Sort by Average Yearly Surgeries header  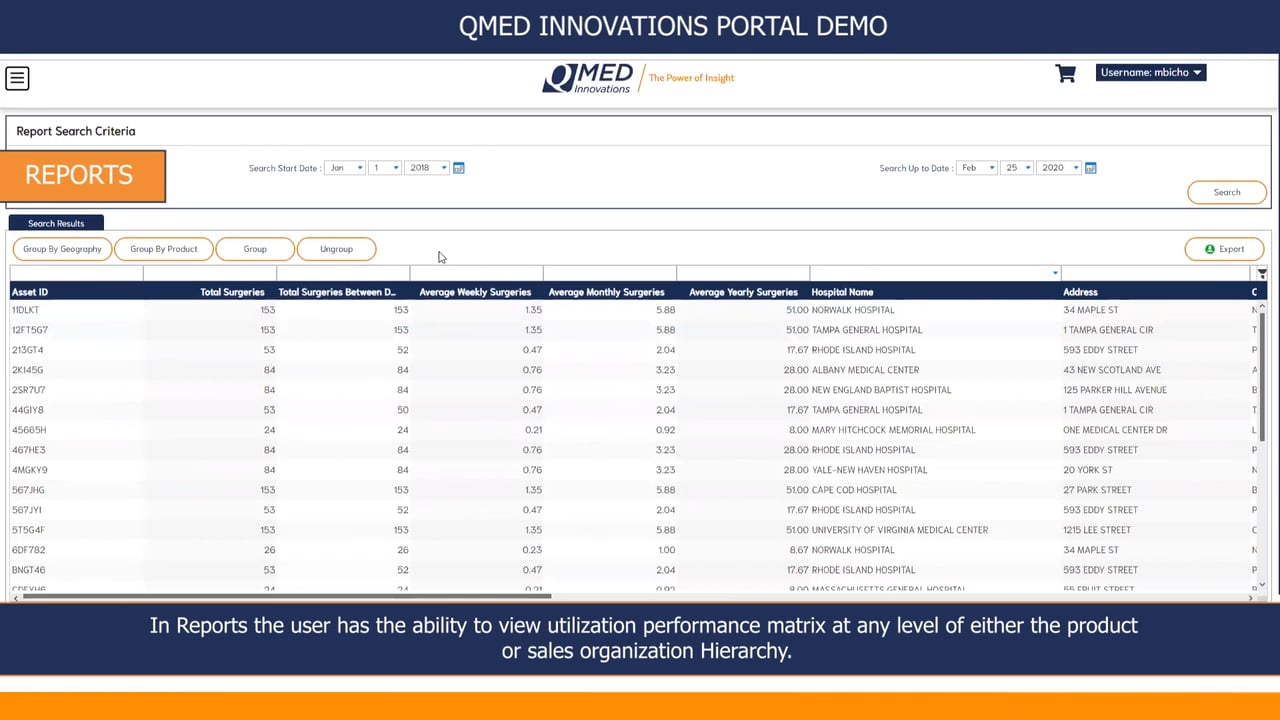[x=743, y=292]
